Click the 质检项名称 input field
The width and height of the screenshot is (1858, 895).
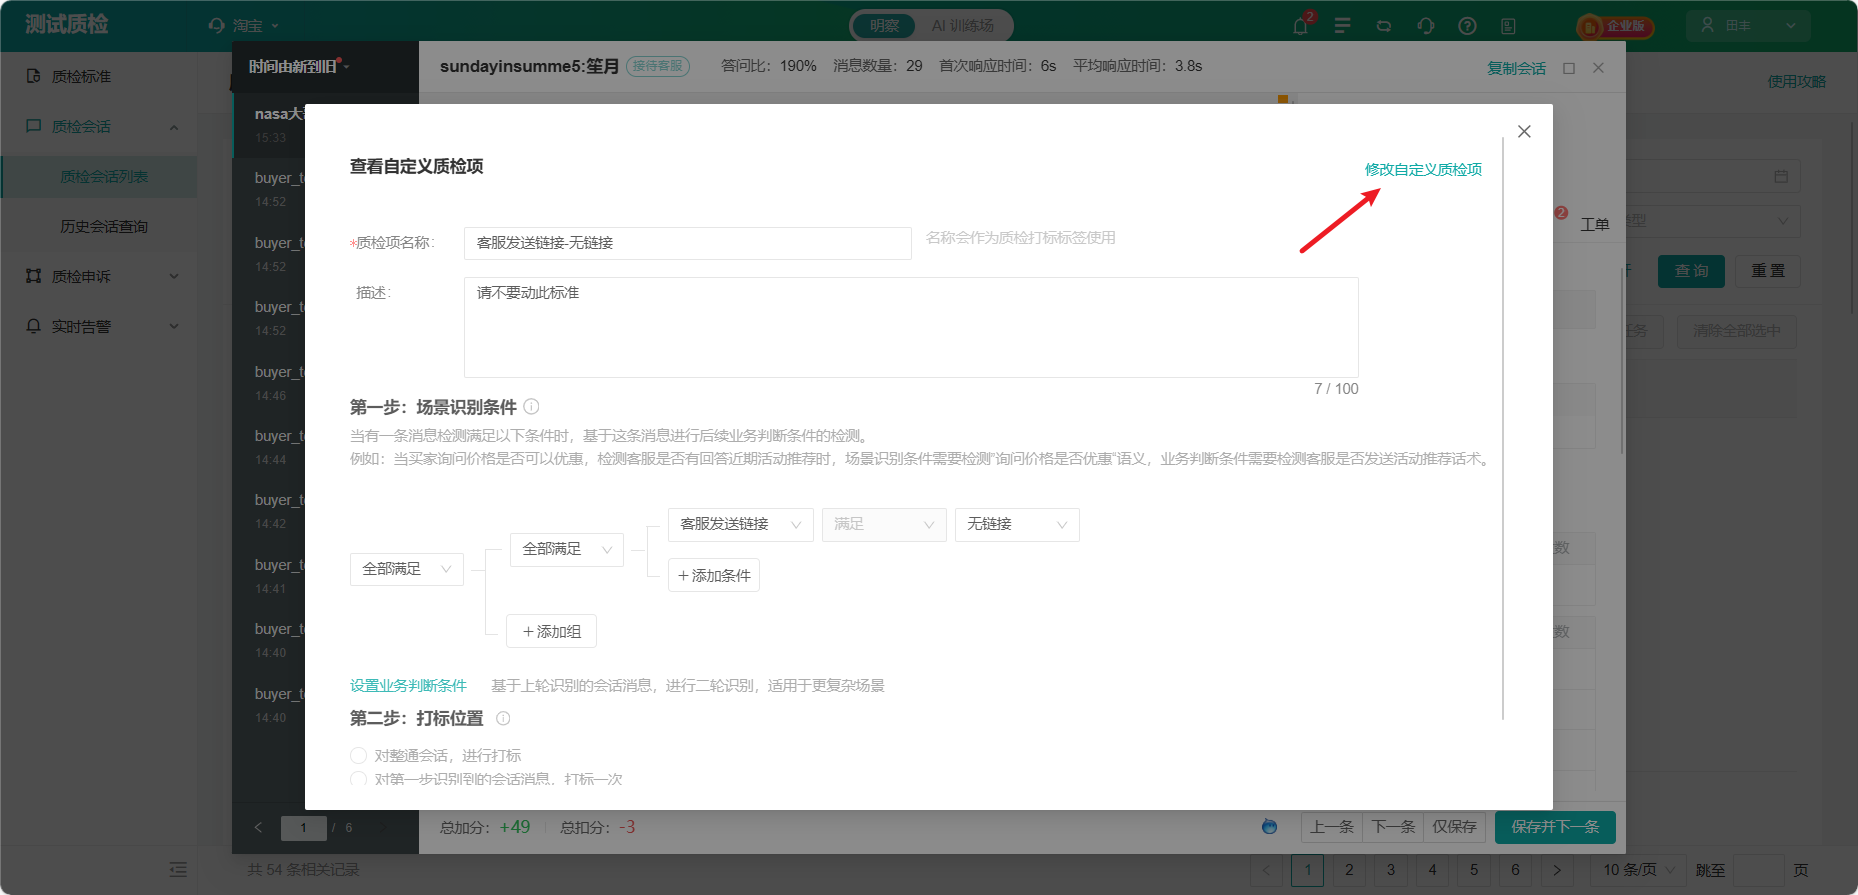pyautogui.click(x=687, y=243)
